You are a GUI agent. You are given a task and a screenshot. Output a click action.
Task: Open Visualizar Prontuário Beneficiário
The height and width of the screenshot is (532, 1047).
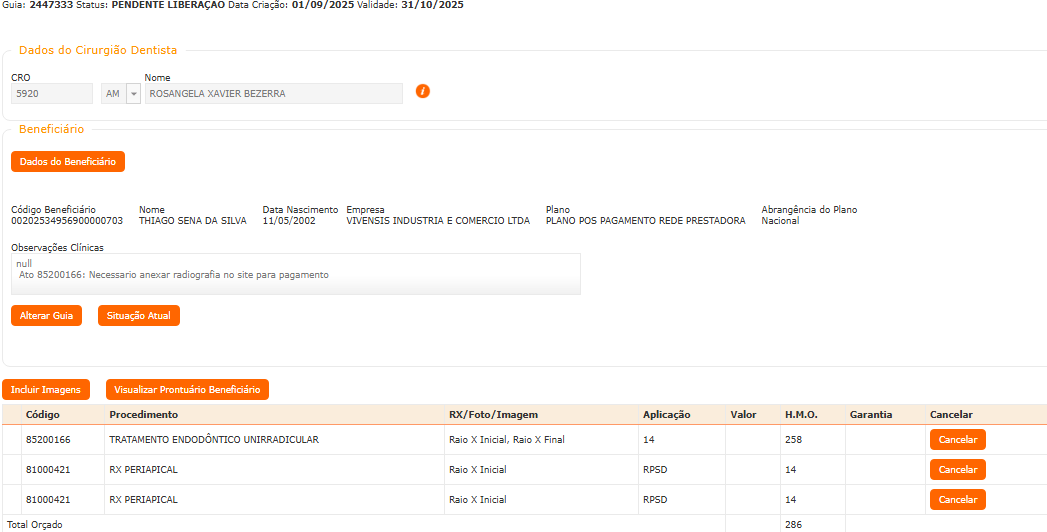click(x=187, y=390)
